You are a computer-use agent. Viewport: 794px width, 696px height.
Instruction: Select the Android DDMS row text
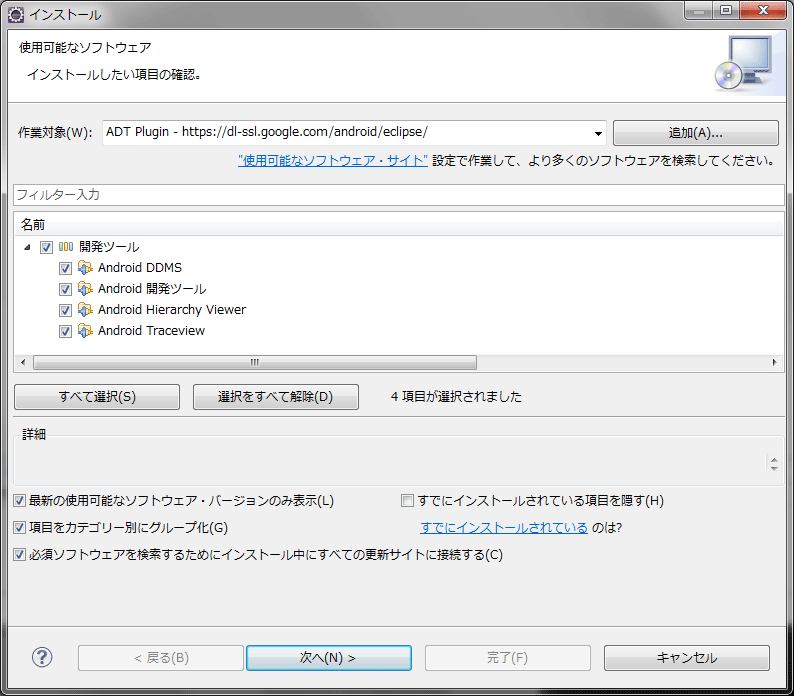140,267
